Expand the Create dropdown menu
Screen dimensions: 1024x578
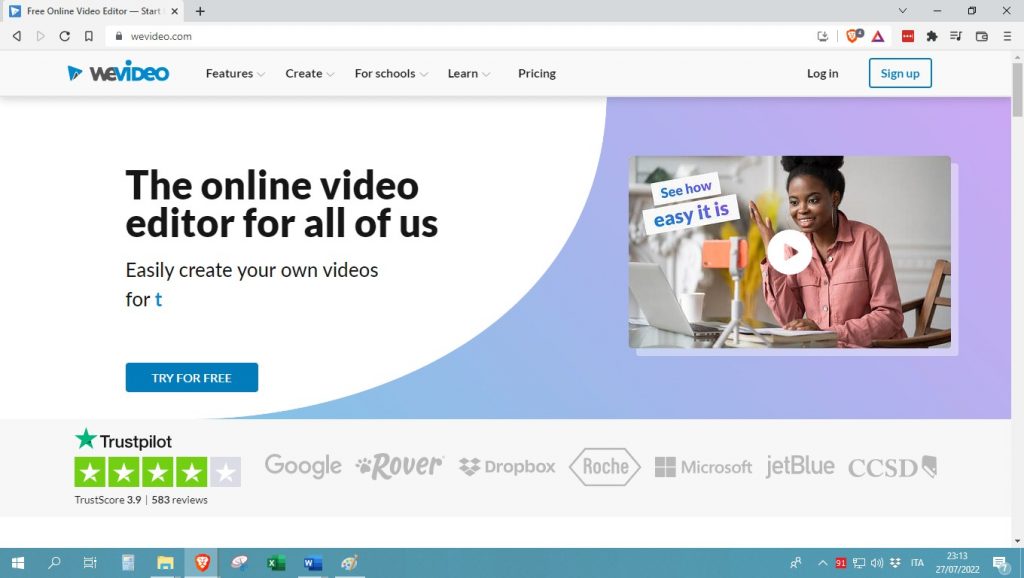coord(305,73)
